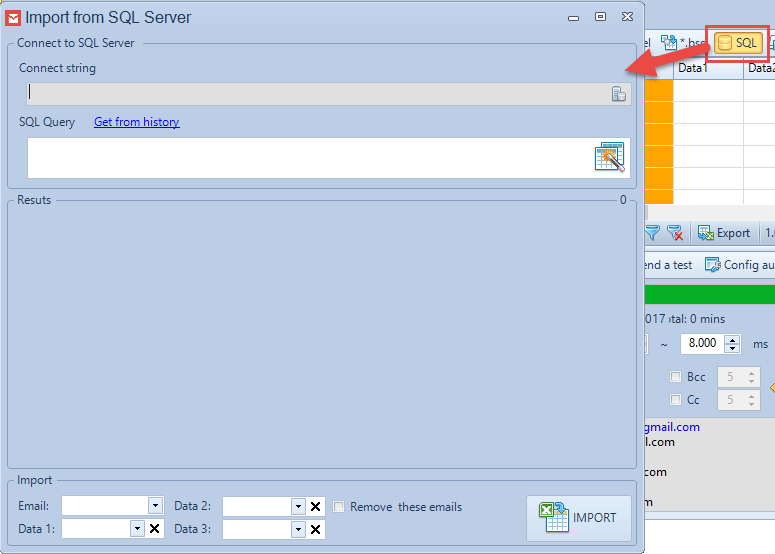Screen dimensions: 775x554
Task: Focus the Connect string input field
Action: tap(329, 93)
